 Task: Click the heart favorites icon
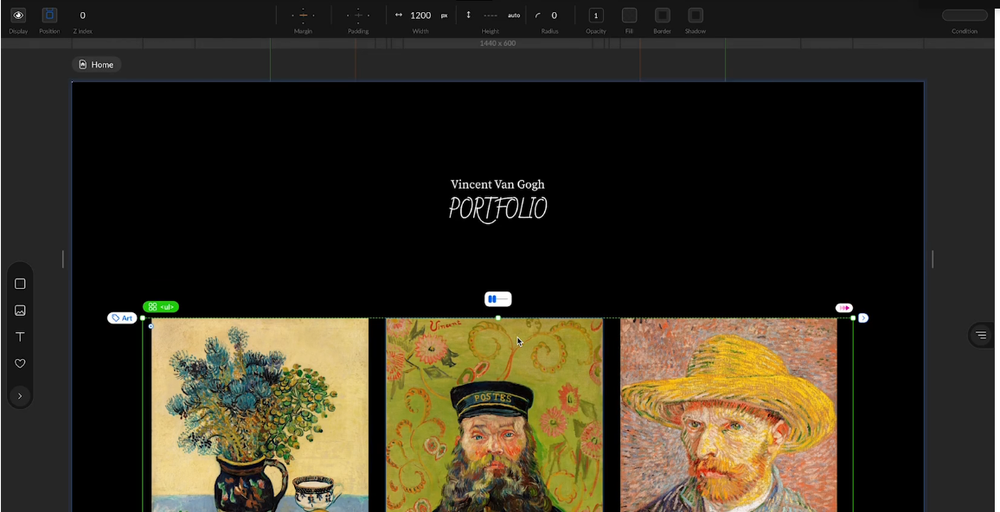click(x=20, y=363)
